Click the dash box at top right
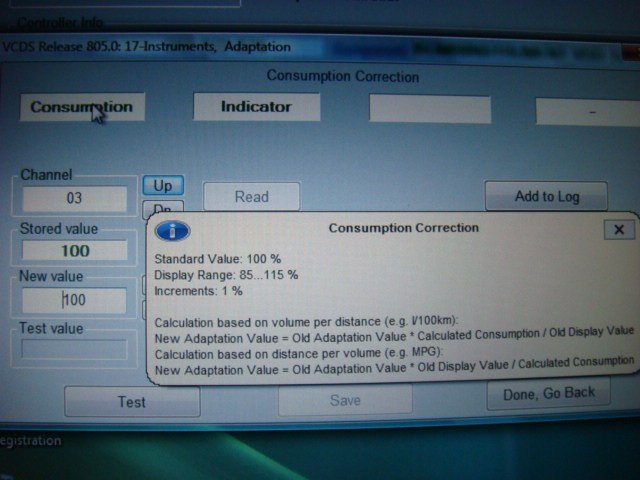The width and height of the screenshot is (640, 480). [x=590, y=112]
